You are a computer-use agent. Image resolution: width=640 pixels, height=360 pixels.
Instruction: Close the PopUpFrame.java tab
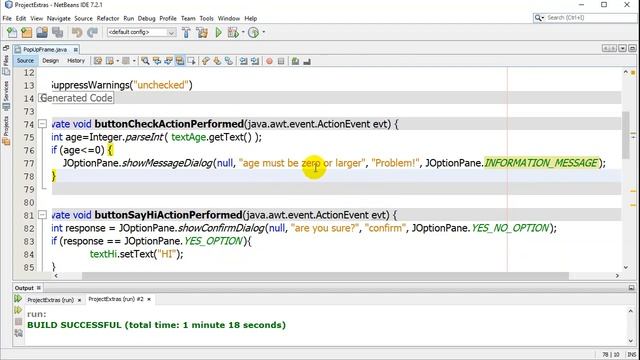(x=76, y=49)
